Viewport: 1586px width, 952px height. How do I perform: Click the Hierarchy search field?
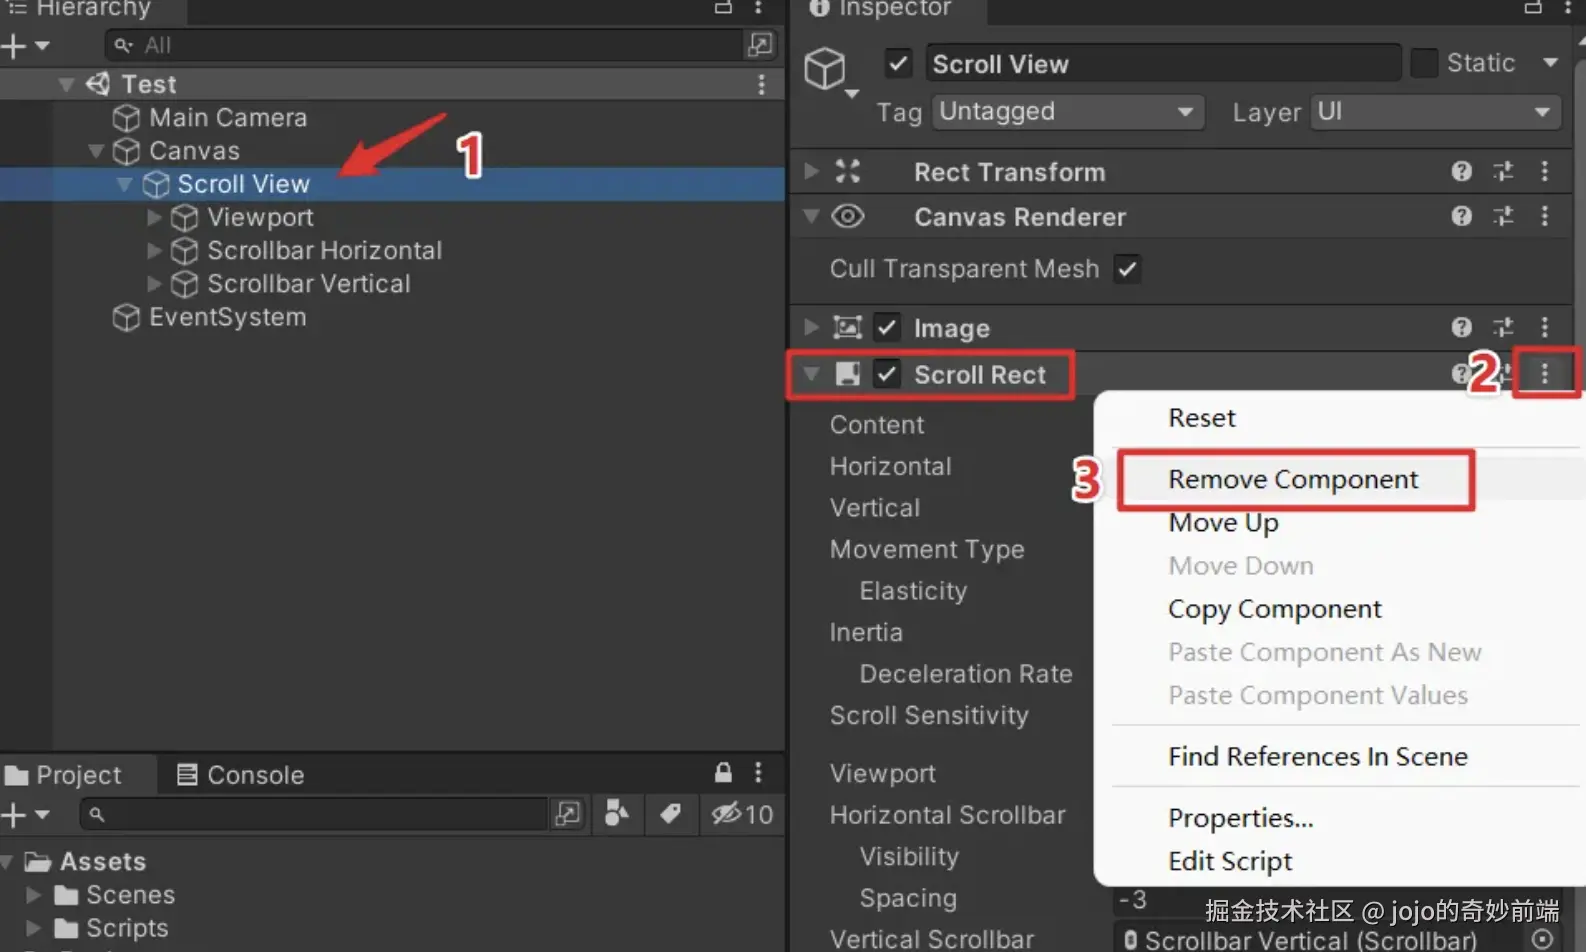click(x=424, y=45)
